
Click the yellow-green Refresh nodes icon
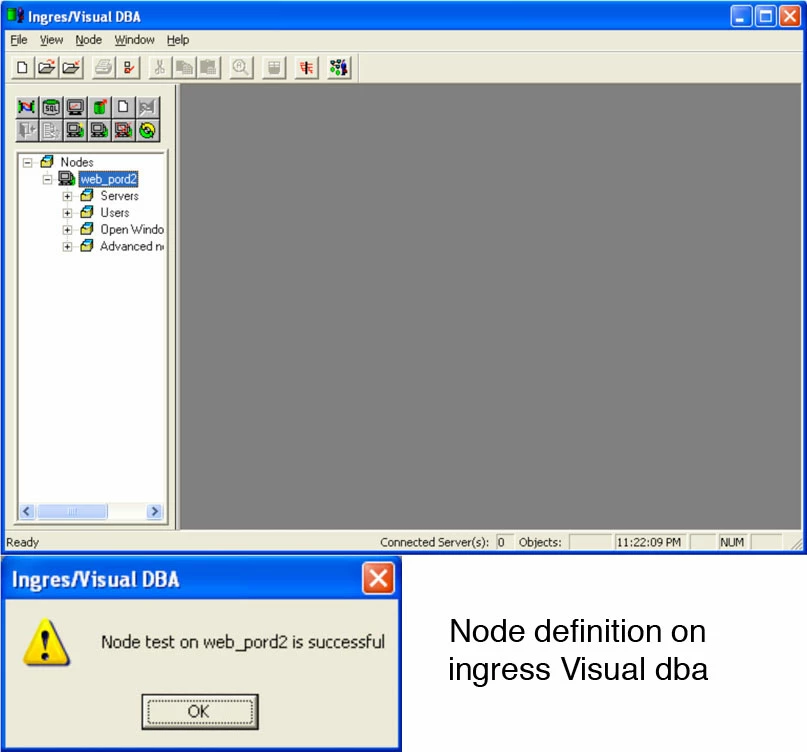pos(147,130)
